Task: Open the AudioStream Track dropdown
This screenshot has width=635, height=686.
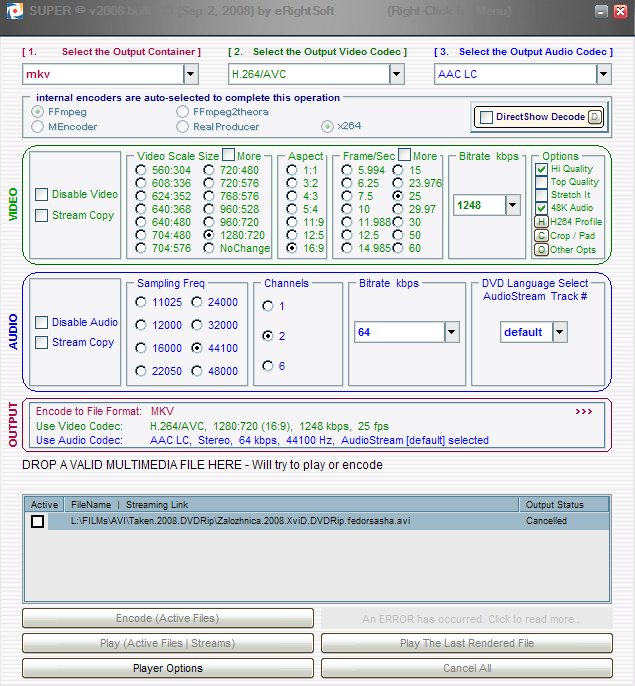Action: [x=560, y=332]
